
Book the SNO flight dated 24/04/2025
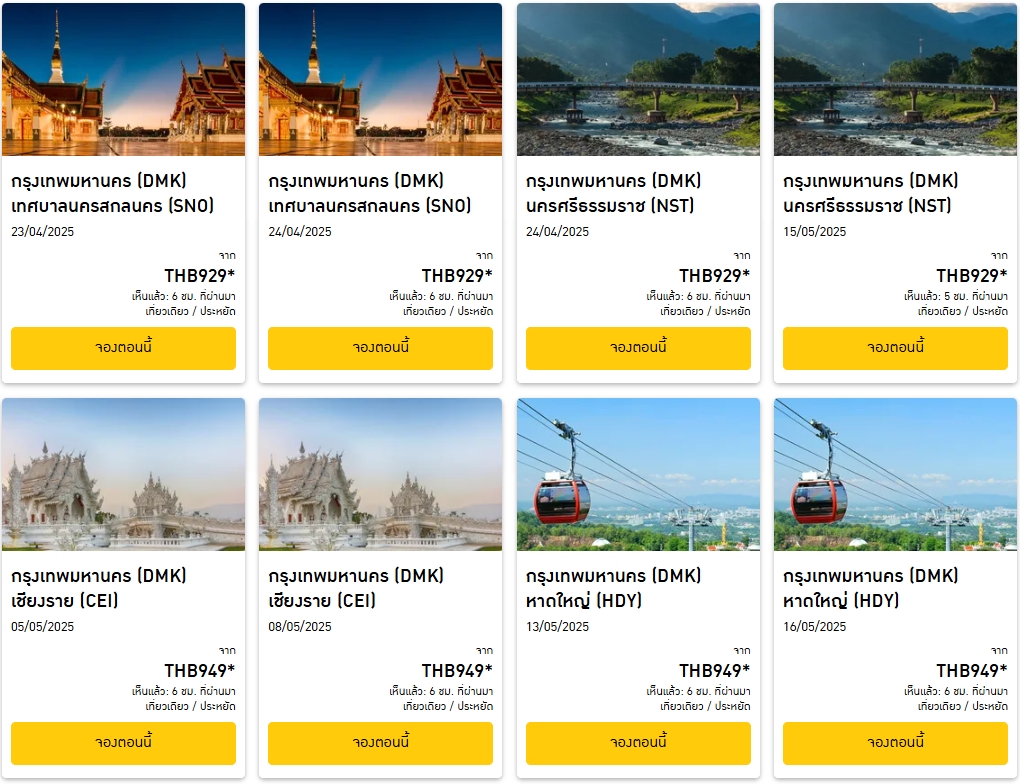click(x=380, y=348)
